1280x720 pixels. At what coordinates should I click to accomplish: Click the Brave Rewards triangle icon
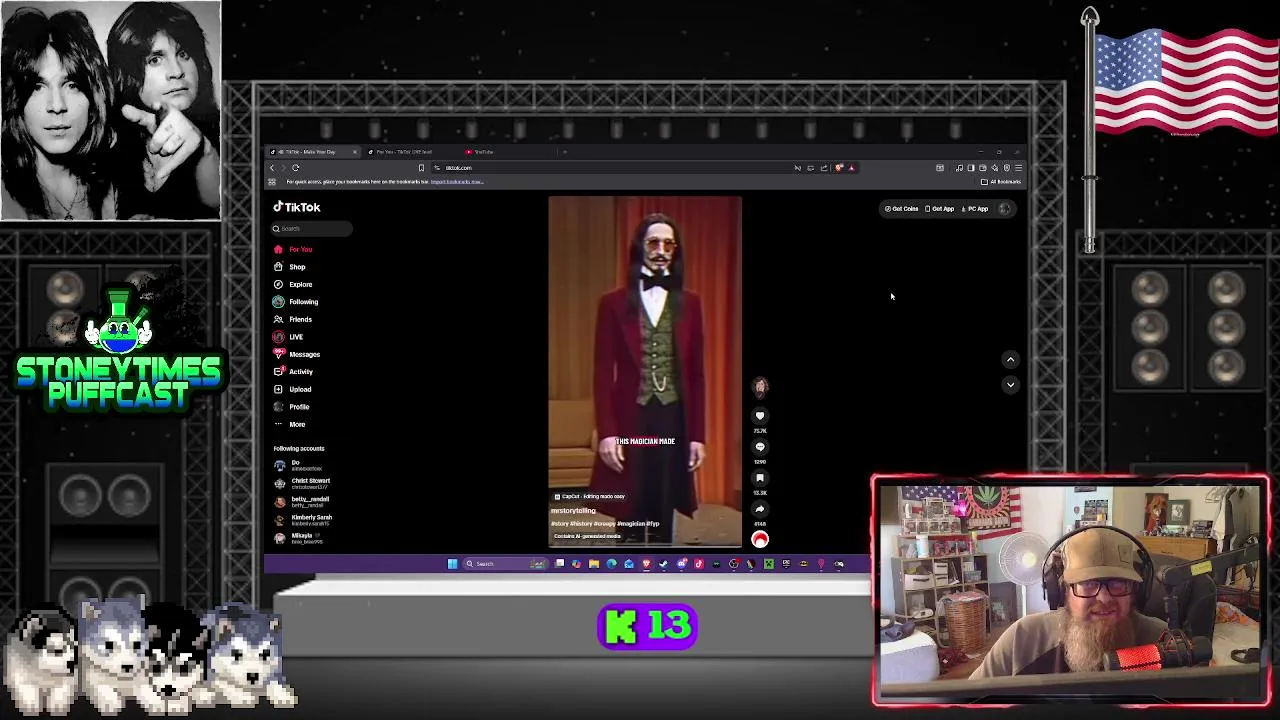(x=851, y=168)
